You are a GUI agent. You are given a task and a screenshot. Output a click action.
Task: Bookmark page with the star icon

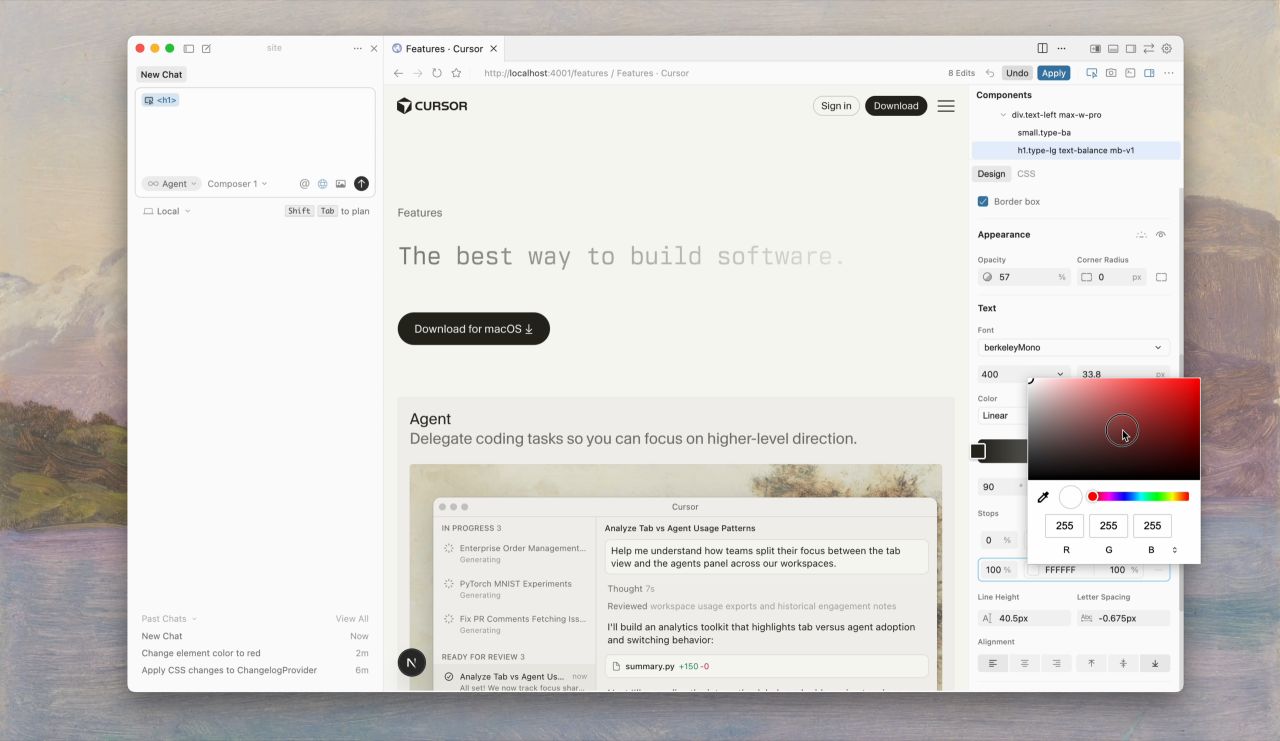456,73
